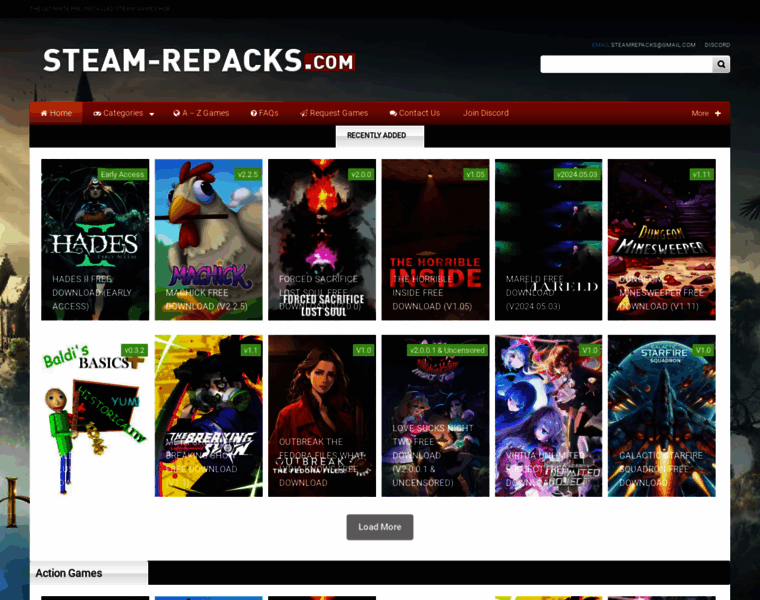This screenshot has height=600, width=760.
Task: Open the Hades II game thumbnail
Action: [95, 239]
